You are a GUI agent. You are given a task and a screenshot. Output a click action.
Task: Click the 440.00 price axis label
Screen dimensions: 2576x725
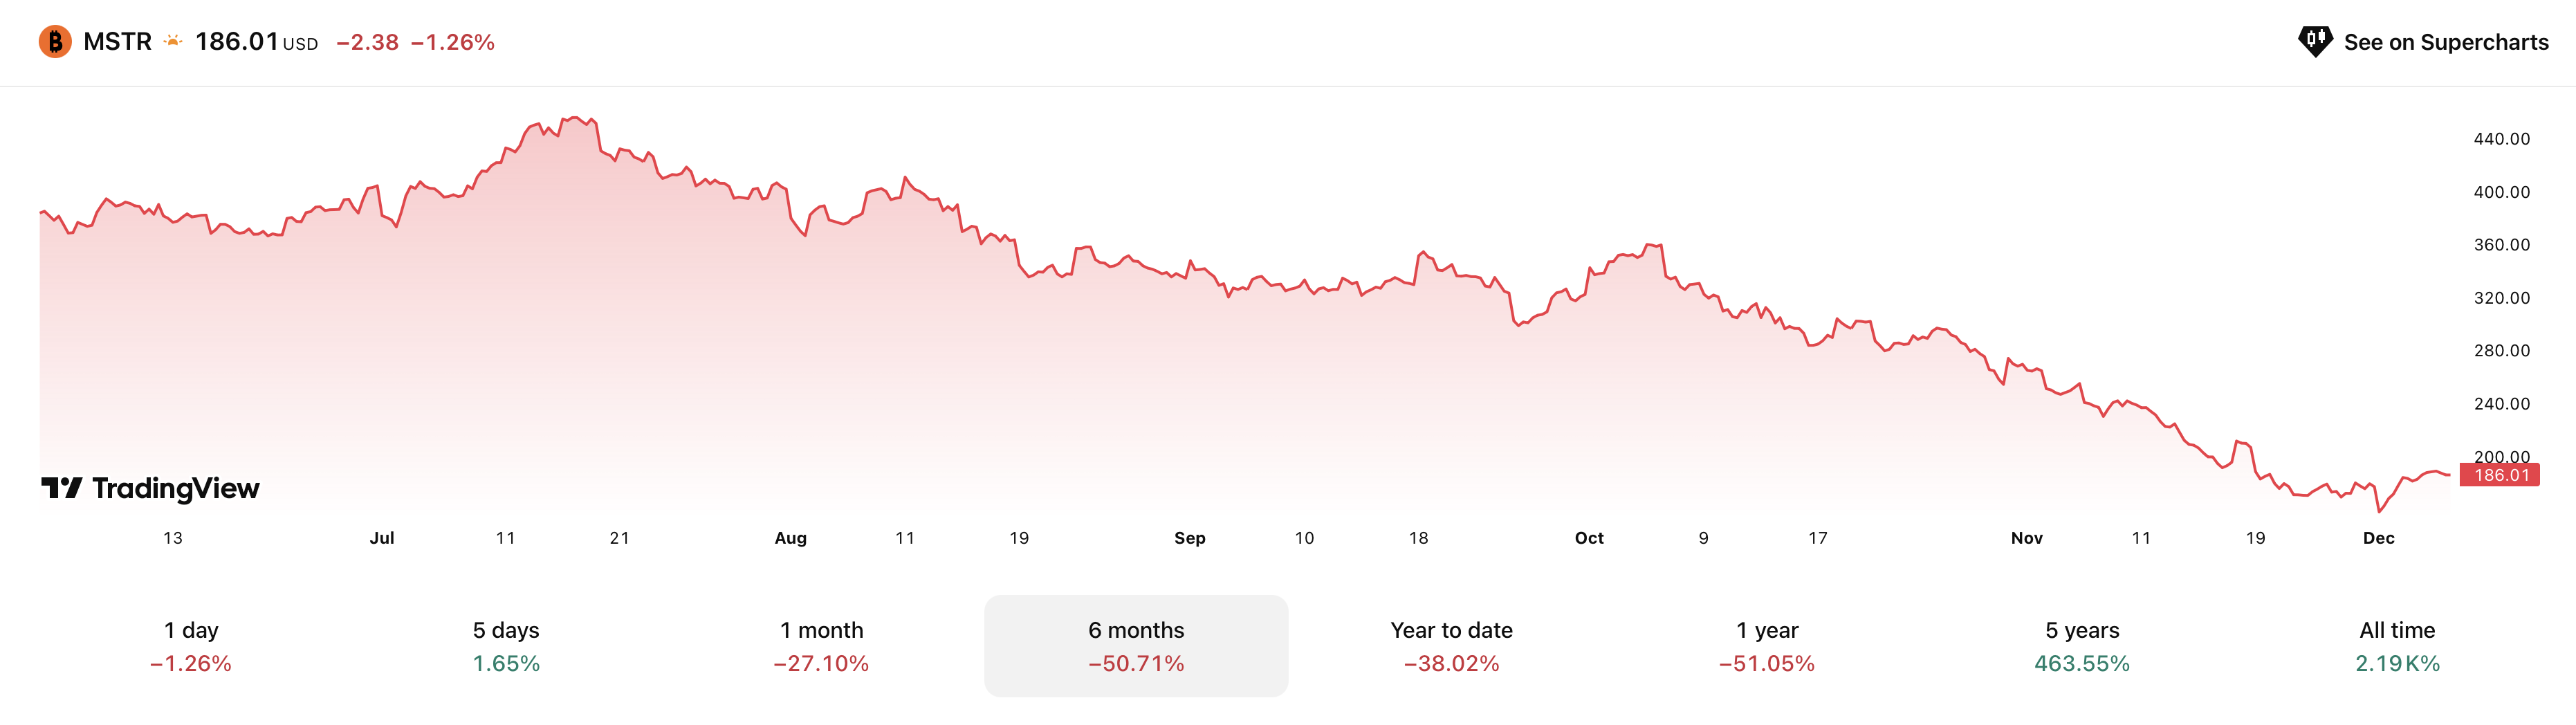pos(2501,139)
